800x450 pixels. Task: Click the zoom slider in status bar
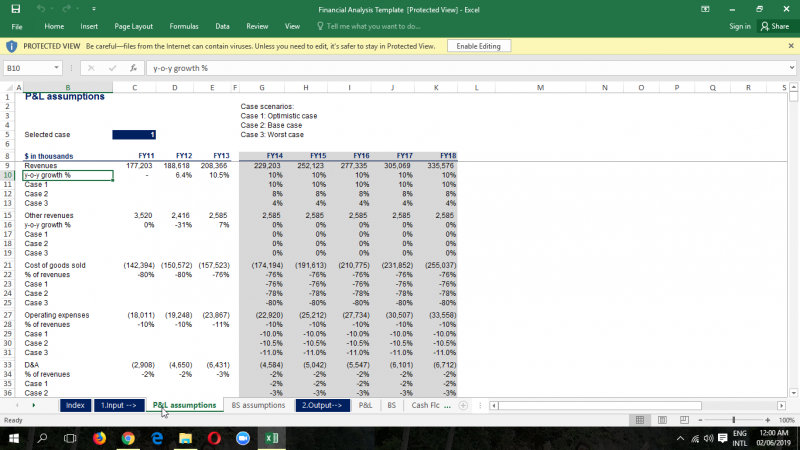pyautogui.click(x=735, y=420)
